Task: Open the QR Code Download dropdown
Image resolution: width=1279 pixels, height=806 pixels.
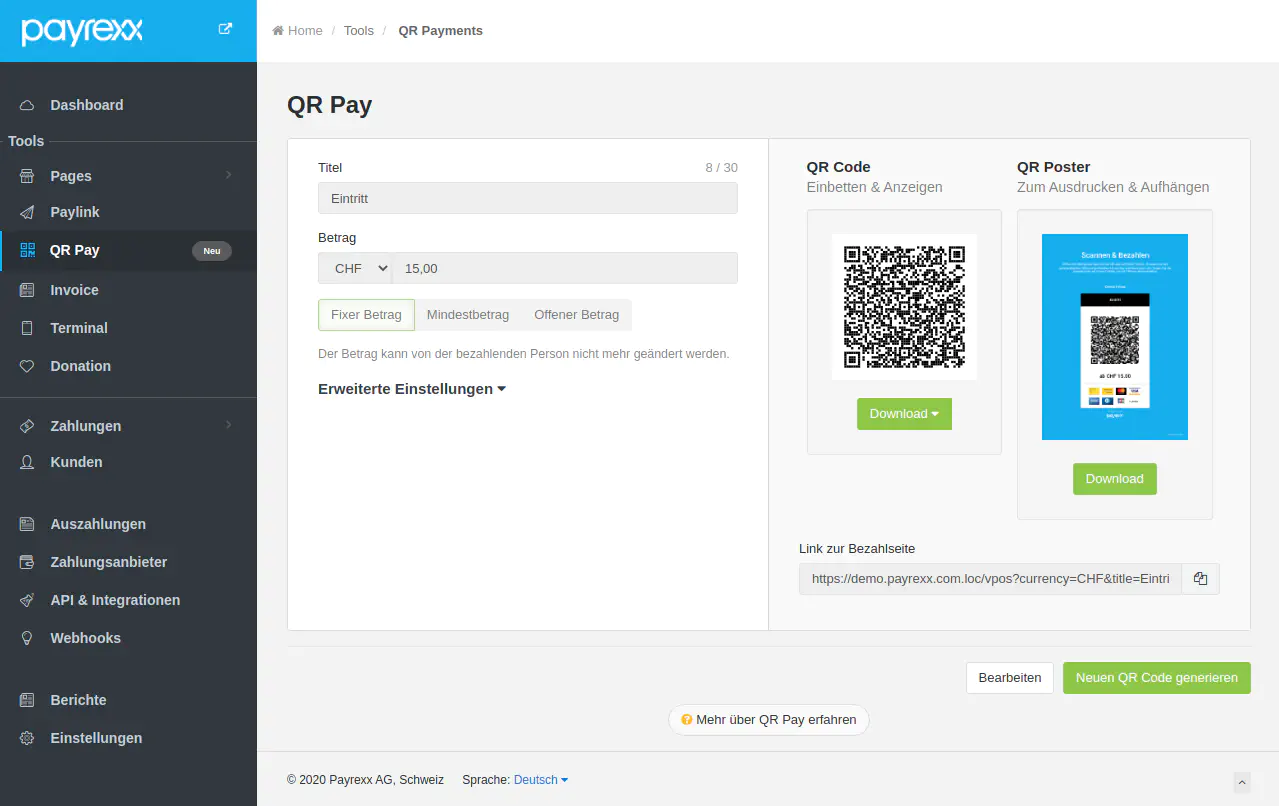Action: pos(904,414)
